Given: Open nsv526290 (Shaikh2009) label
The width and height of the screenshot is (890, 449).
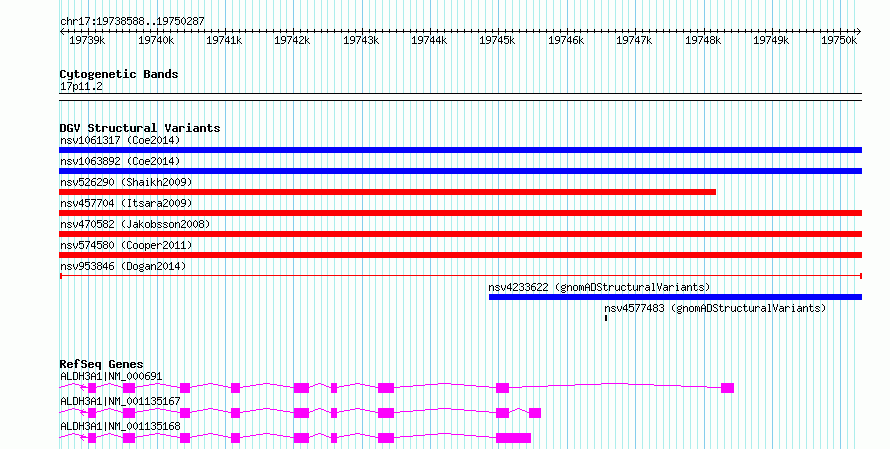Looking at the screenshot, I should click(x=126, y=182).
